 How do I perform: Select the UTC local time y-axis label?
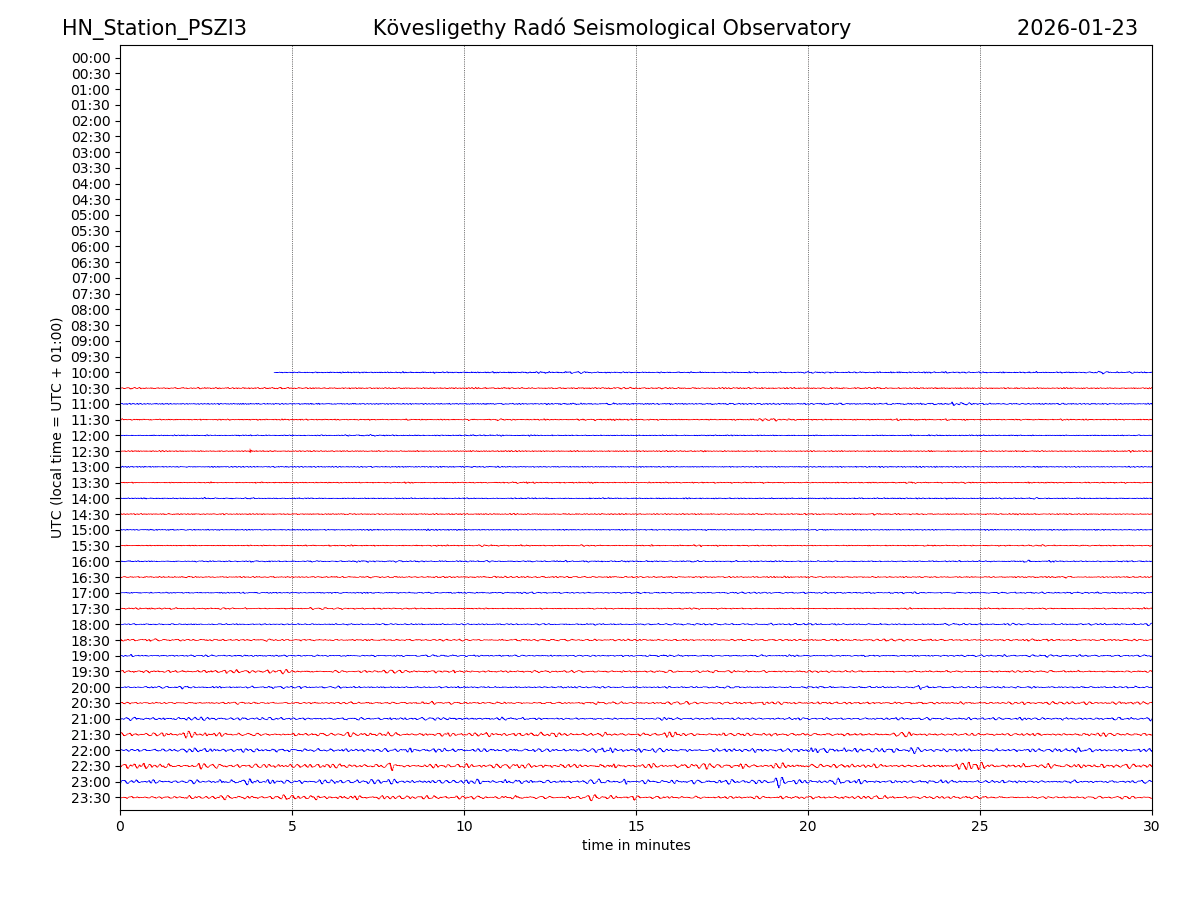tap(58, 428)
